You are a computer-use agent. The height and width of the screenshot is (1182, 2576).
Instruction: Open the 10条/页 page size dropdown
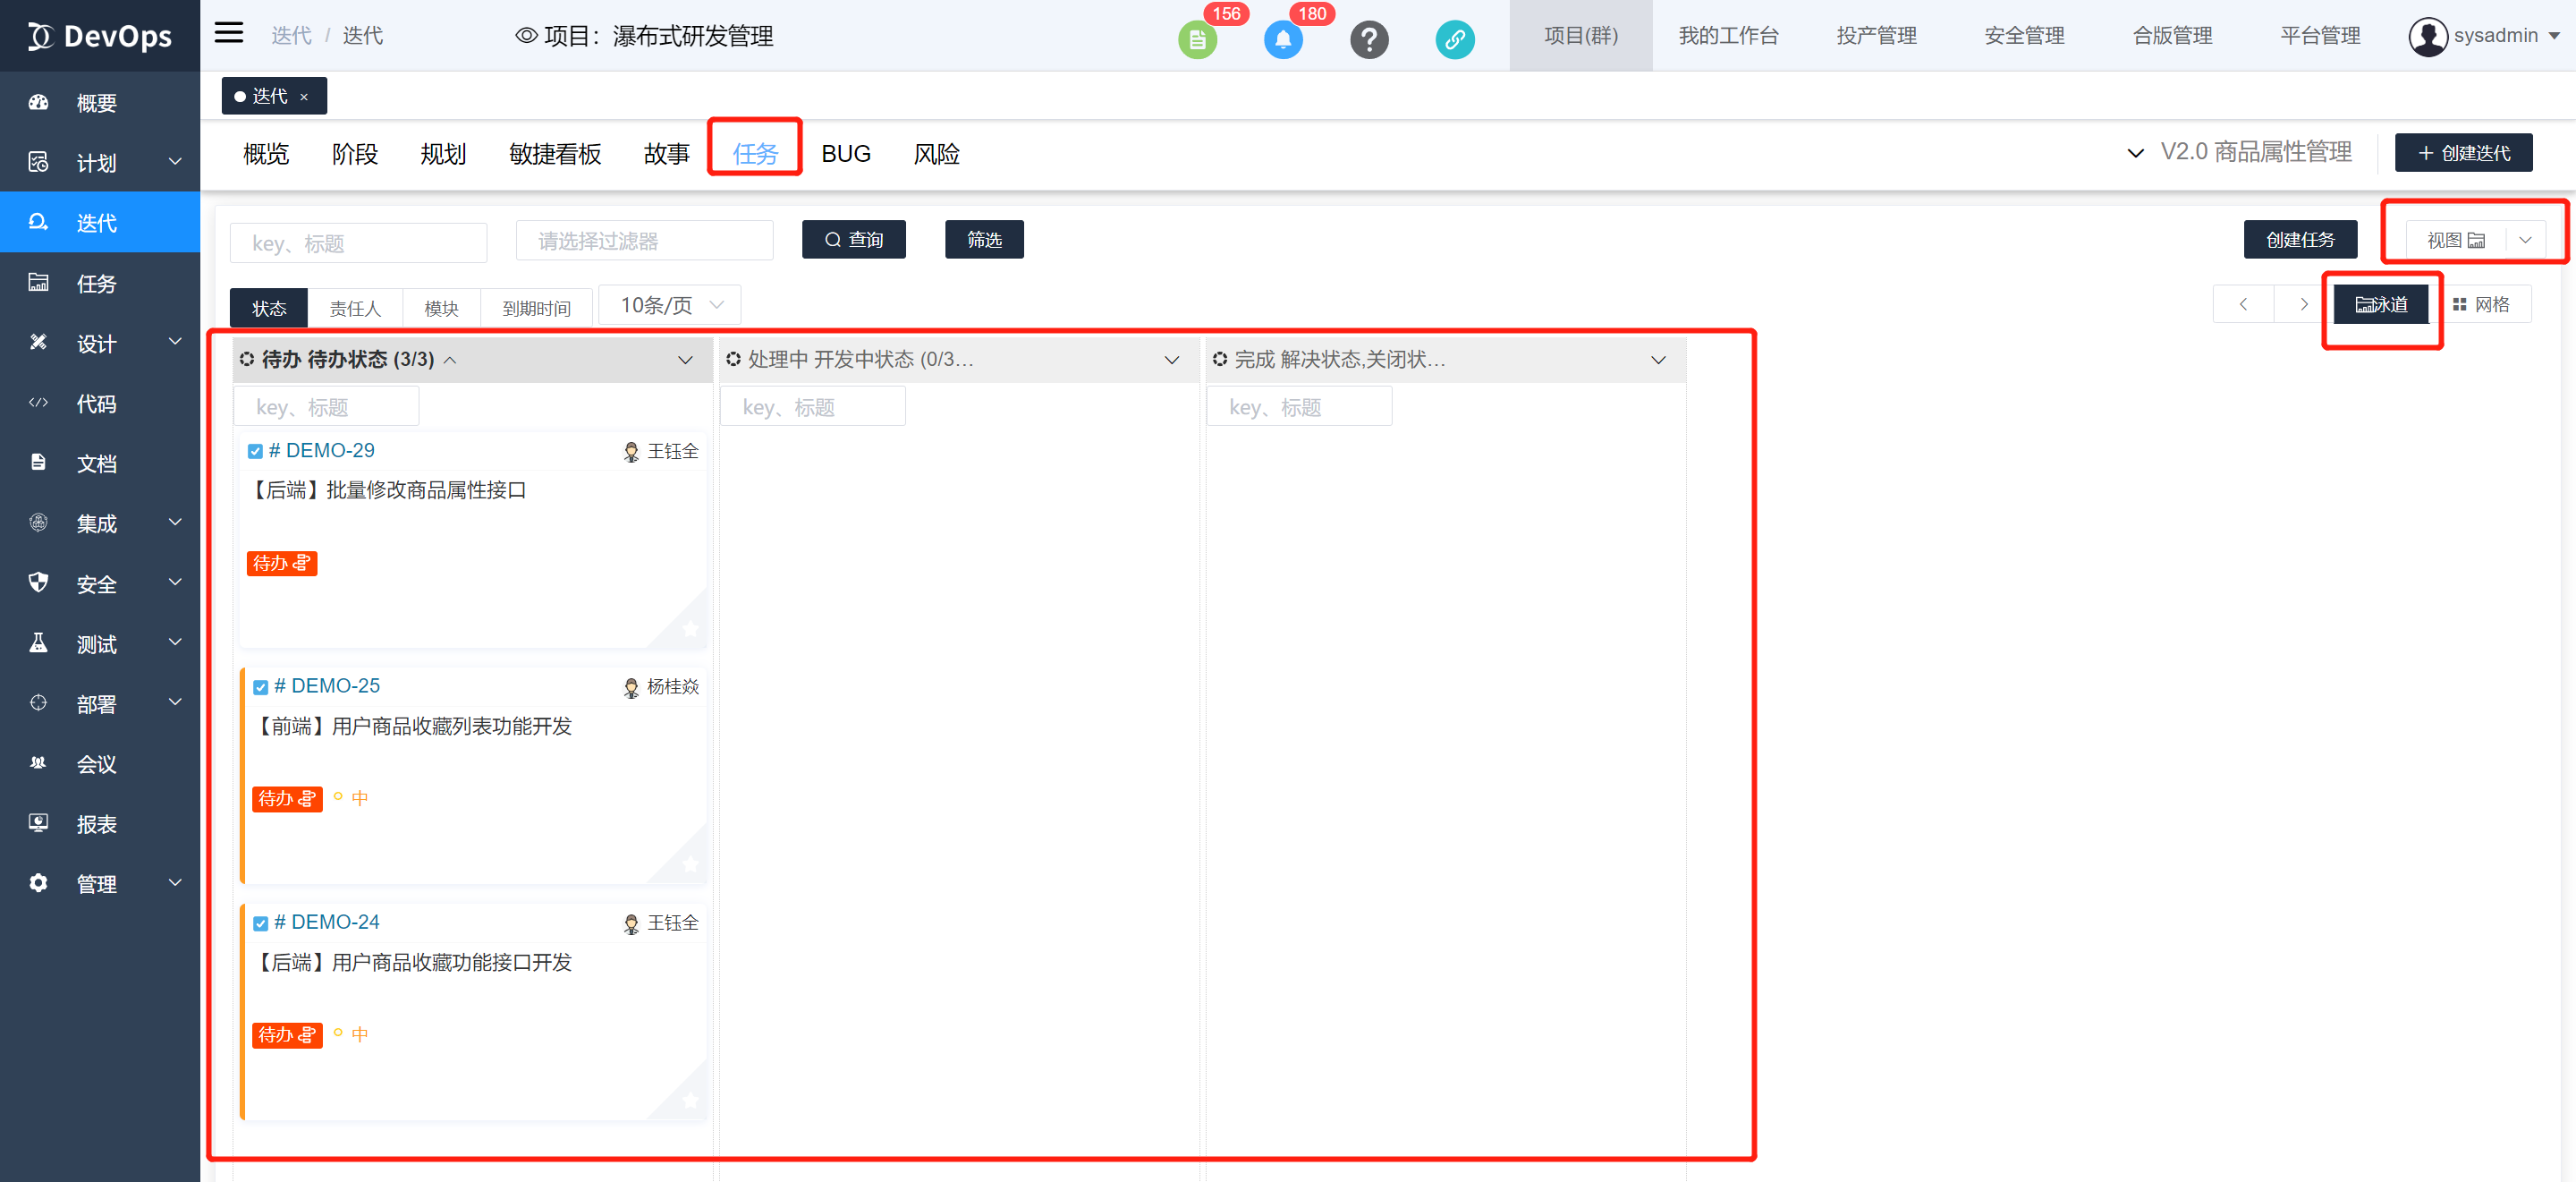(x=669, y=305)
